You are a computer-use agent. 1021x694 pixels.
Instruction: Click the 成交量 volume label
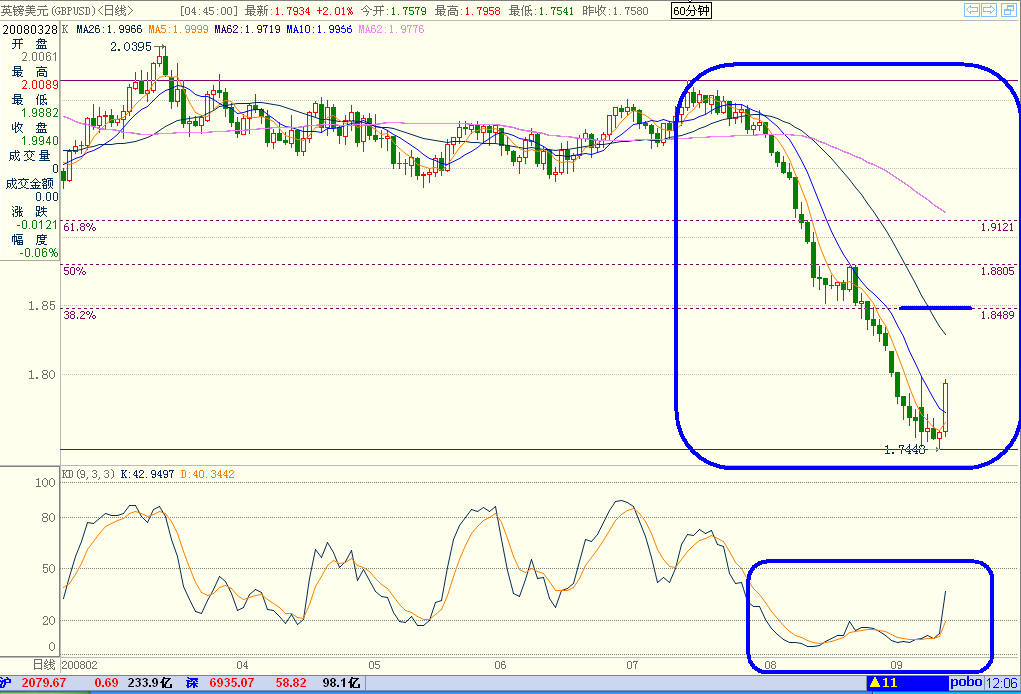[29, 156]
